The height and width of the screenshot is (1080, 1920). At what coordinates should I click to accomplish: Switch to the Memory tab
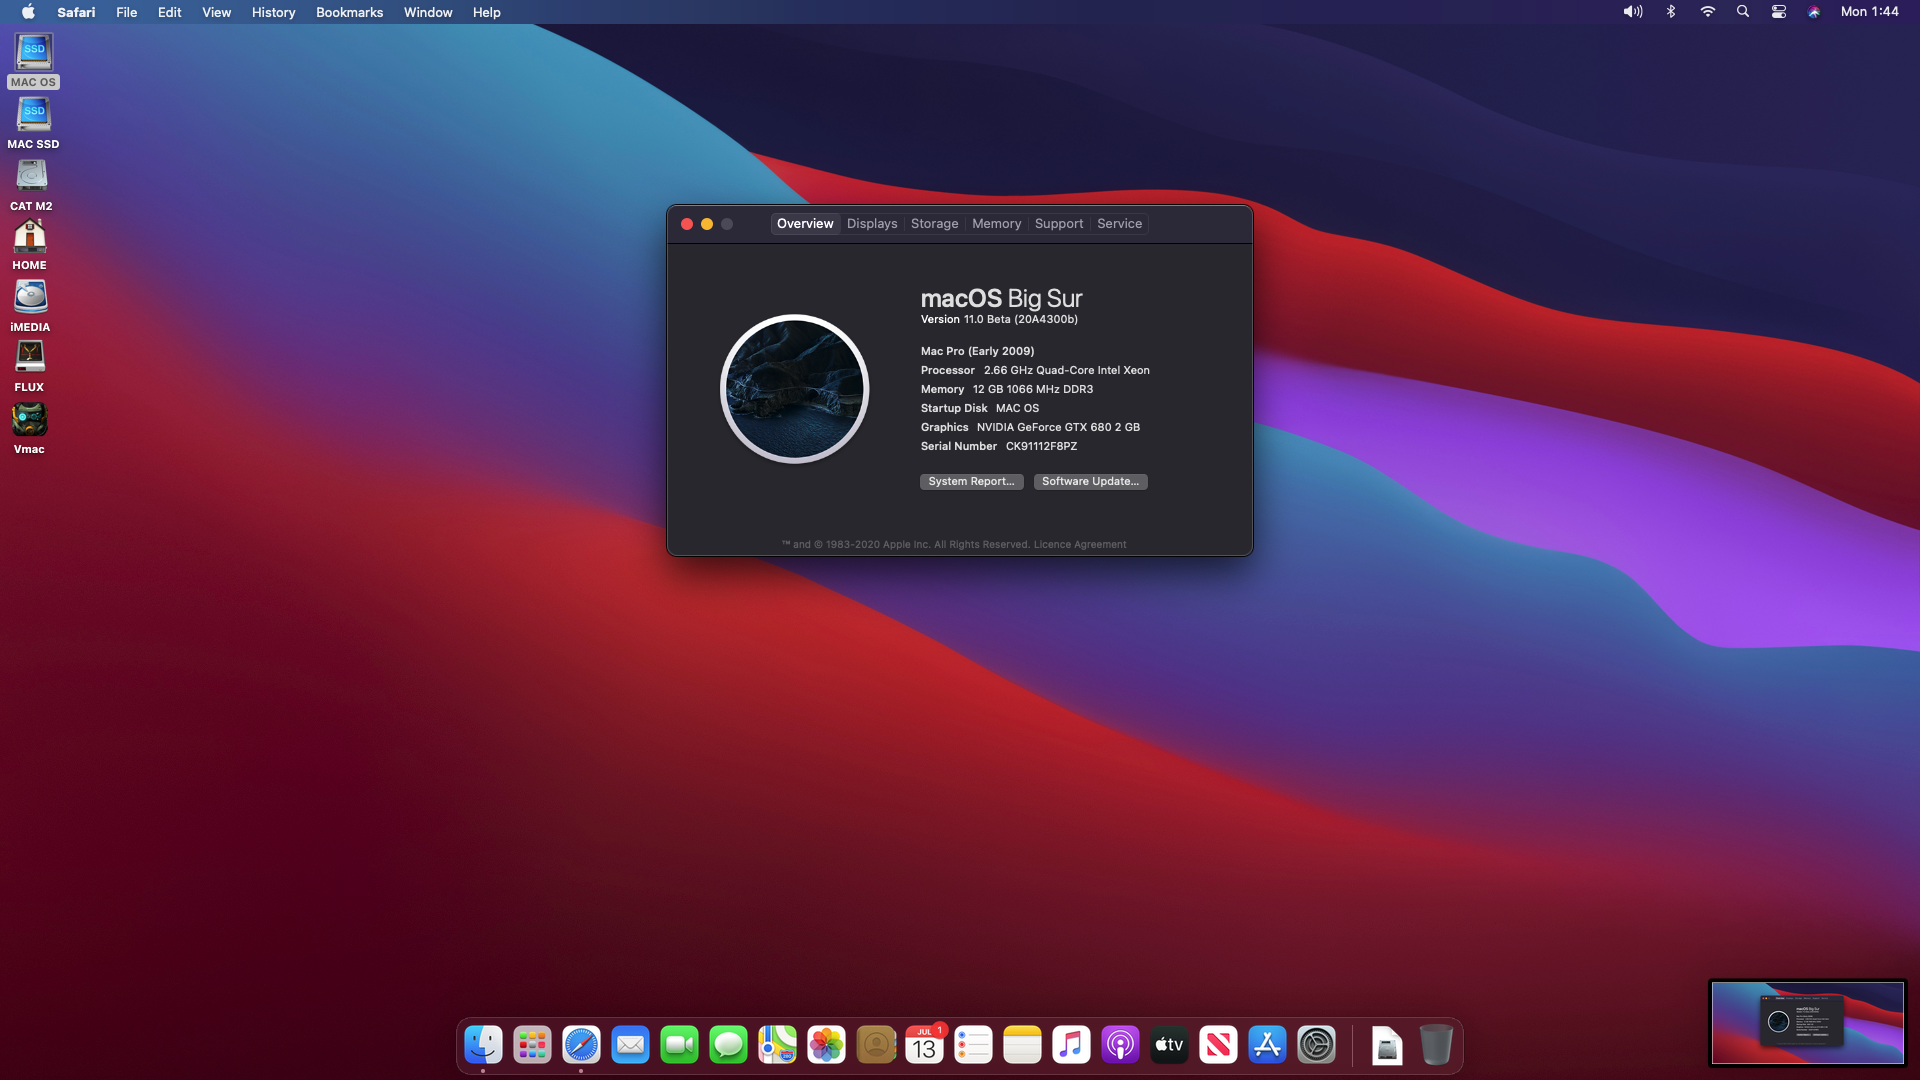pyautogui.click(x=996, y=224)
